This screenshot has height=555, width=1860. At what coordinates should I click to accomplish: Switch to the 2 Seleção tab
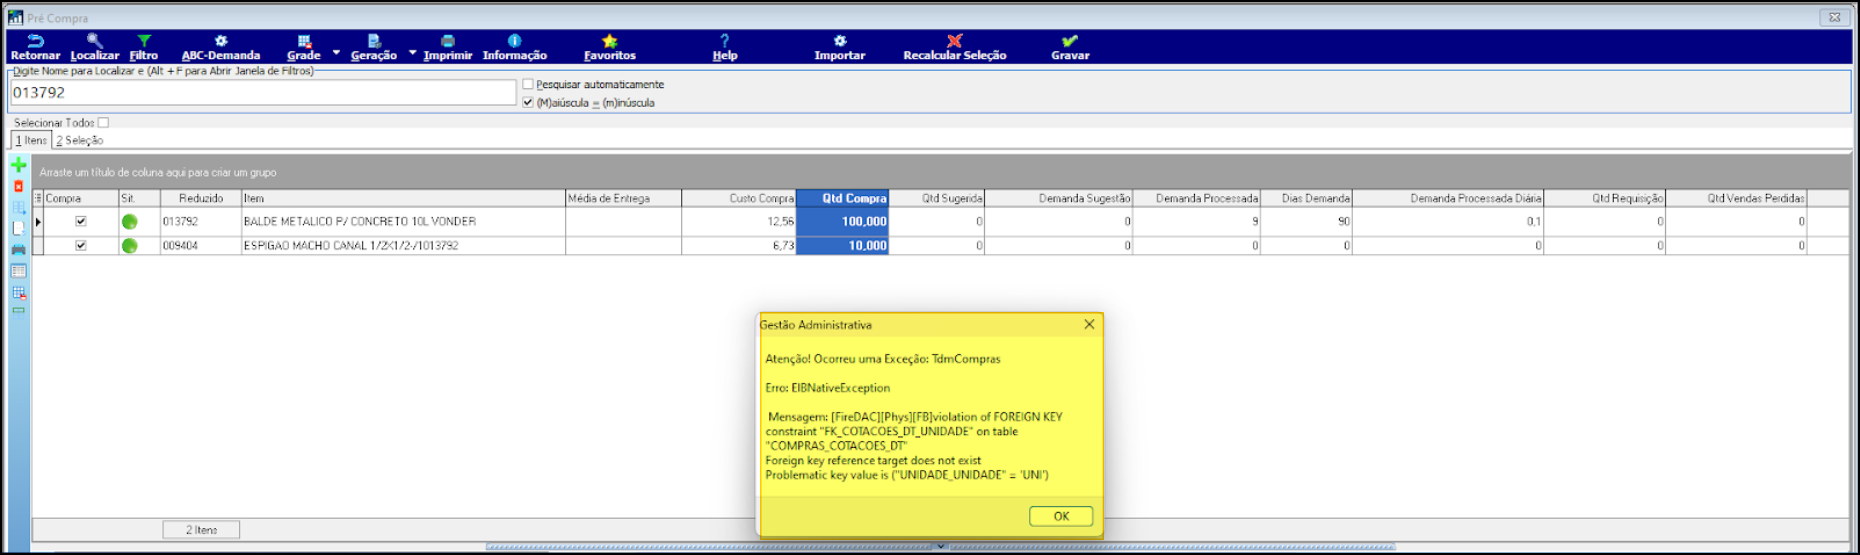[x=79, y=141]
